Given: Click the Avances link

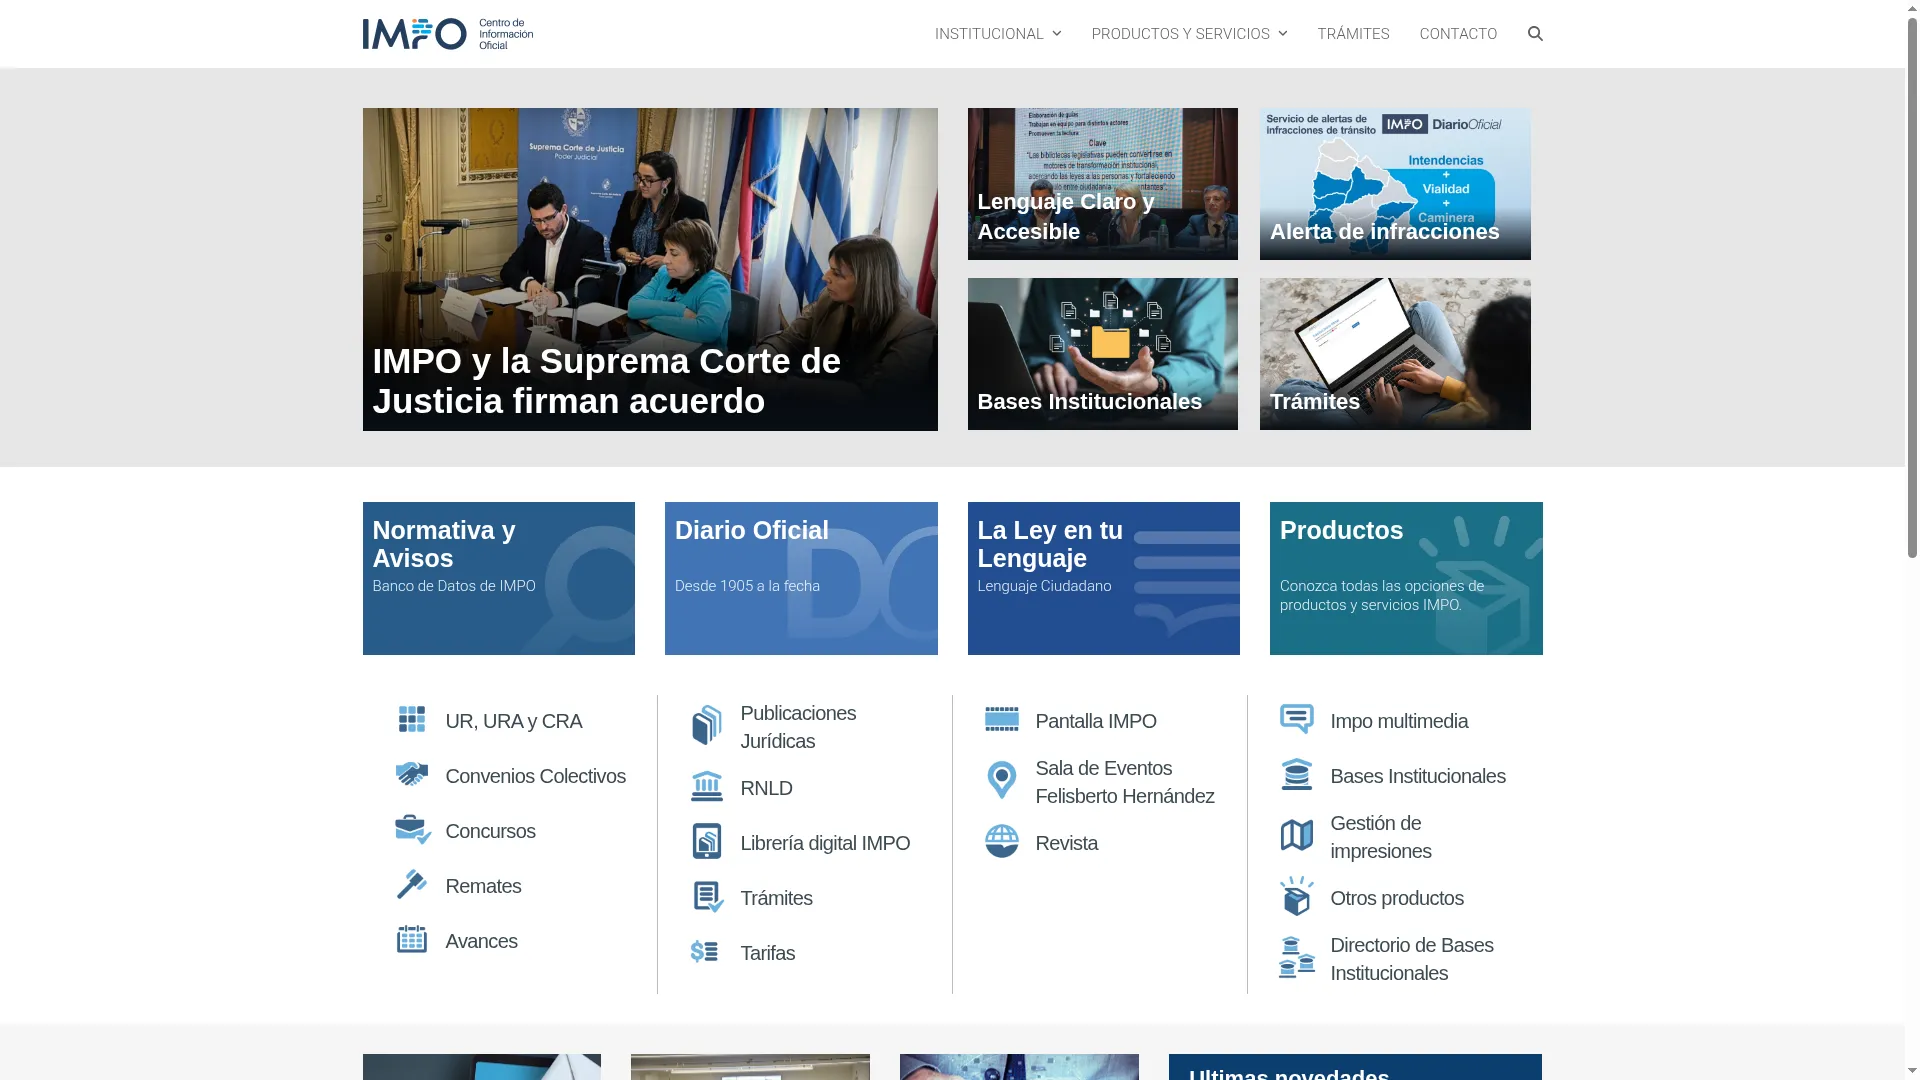Looking at the screenshot, I should click(x=481, y=941).
